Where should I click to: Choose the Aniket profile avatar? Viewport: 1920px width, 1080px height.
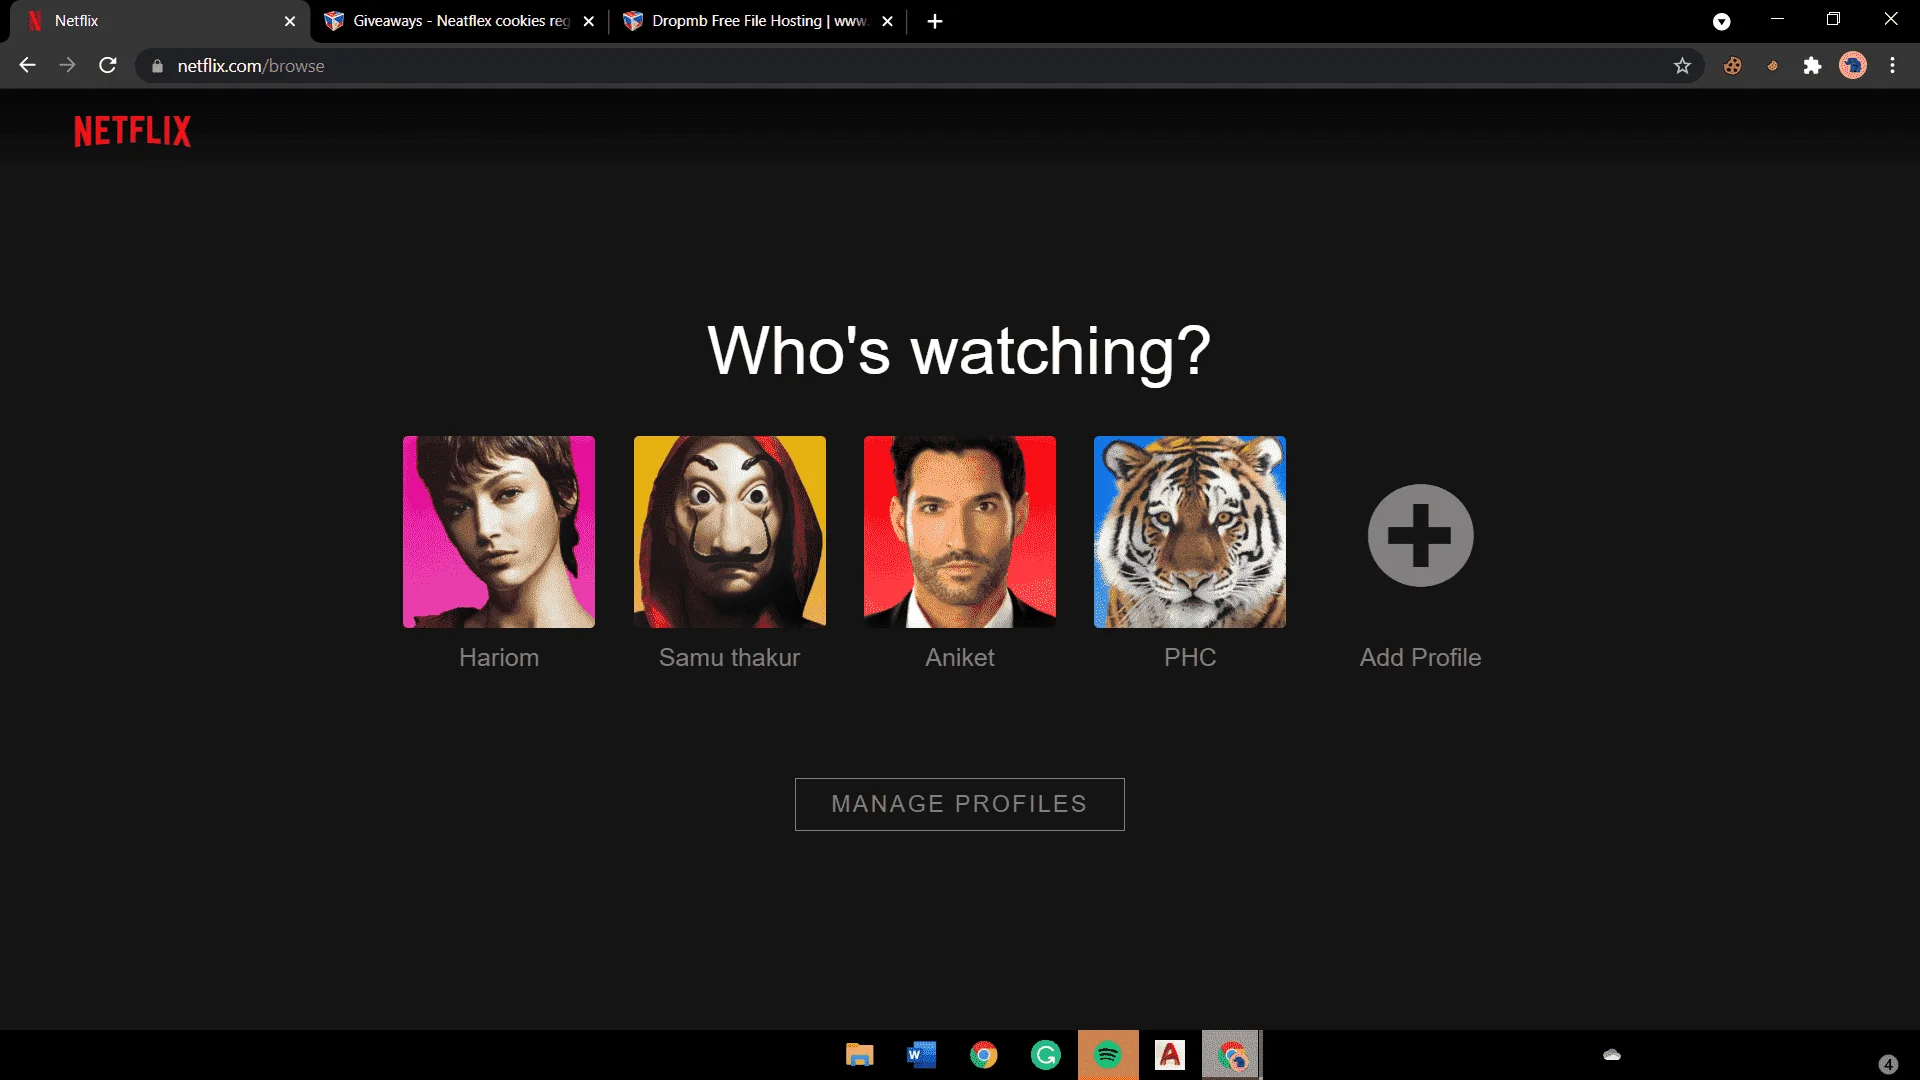[960, 532]
